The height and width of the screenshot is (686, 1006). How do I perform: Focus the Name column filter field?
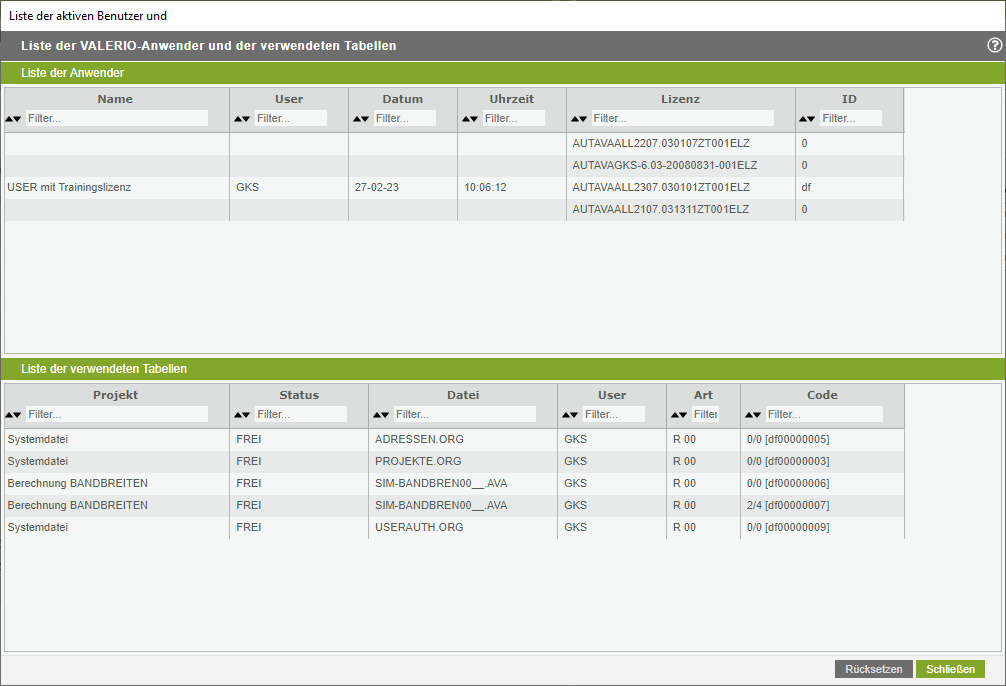[x=117, y=118]
